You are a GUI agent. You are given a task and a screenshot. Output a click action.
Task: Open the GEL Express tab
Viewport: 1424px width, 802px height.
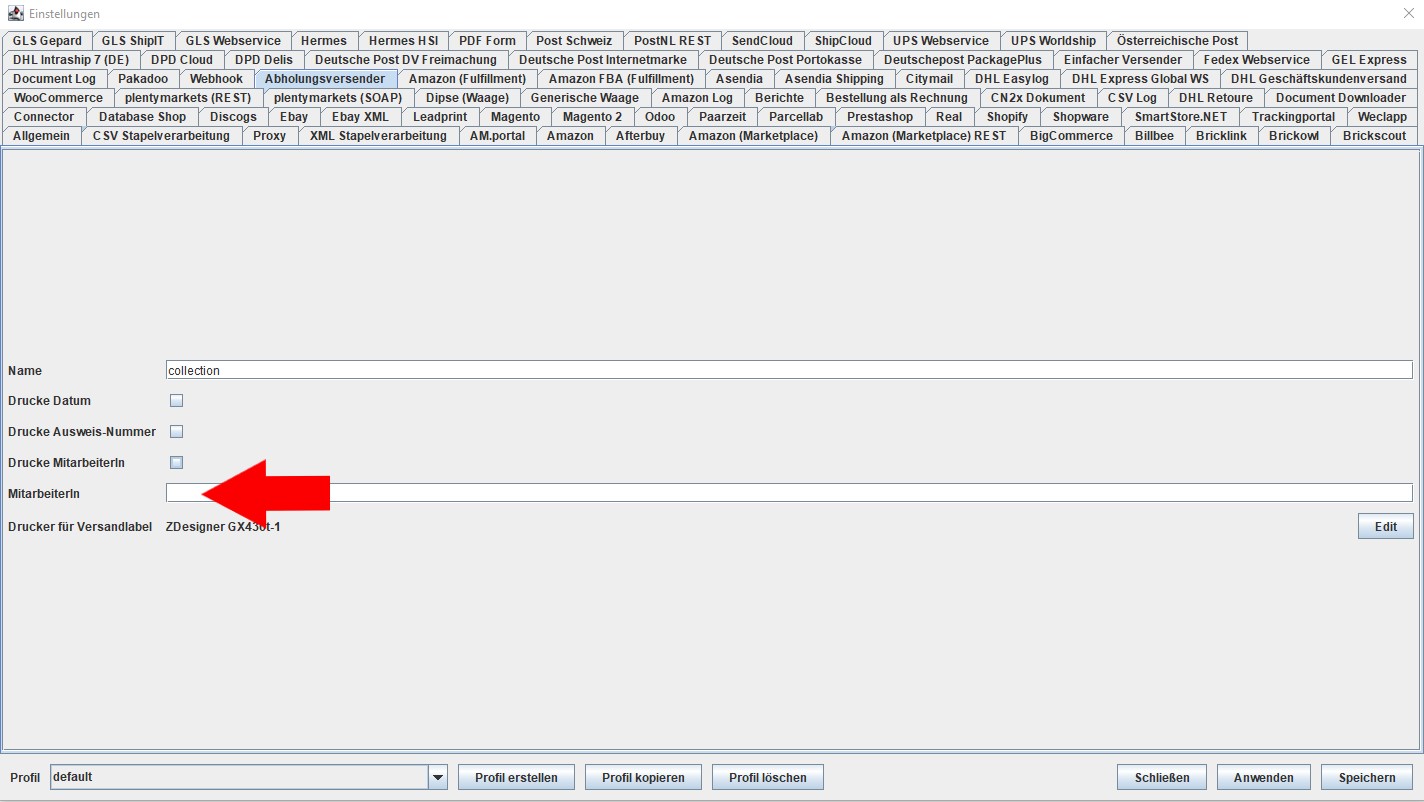coord(1369,60)
